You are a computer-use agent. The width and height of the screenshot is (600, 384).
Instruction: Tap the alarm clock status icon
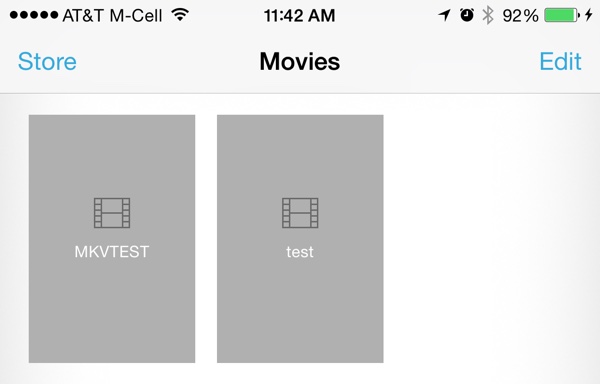[467, 15]
